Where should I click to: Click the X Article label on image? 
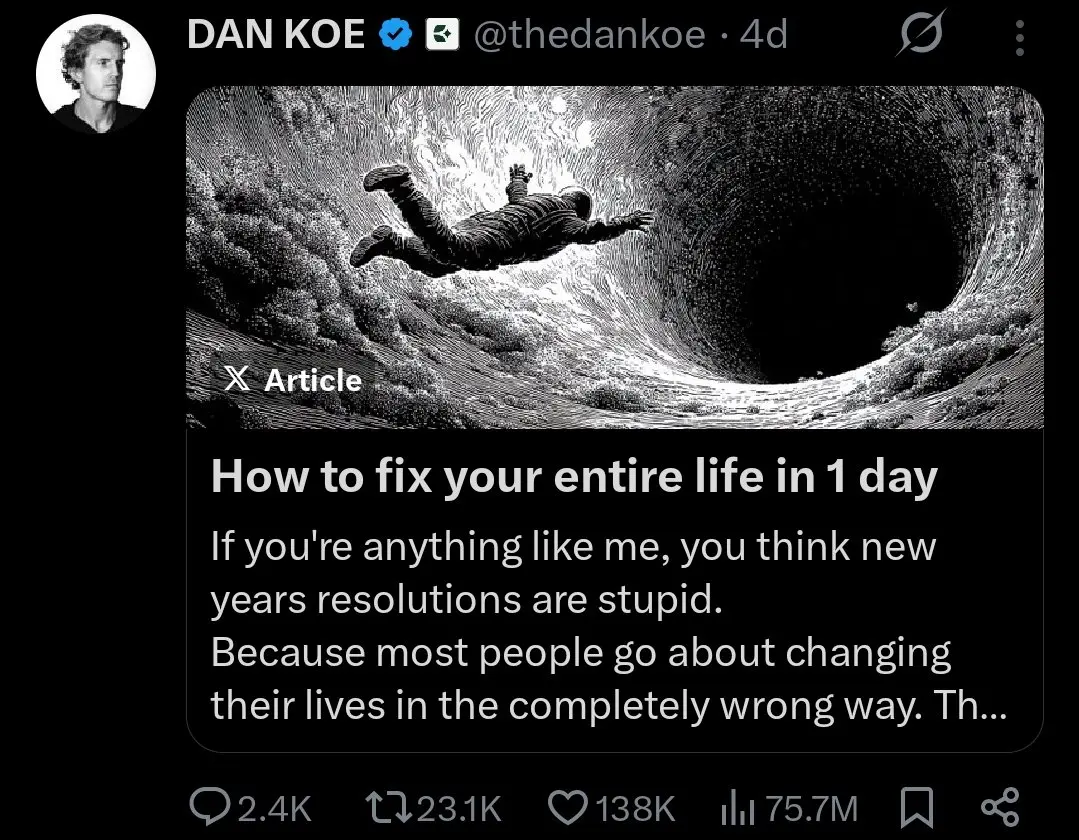(293, 380)
